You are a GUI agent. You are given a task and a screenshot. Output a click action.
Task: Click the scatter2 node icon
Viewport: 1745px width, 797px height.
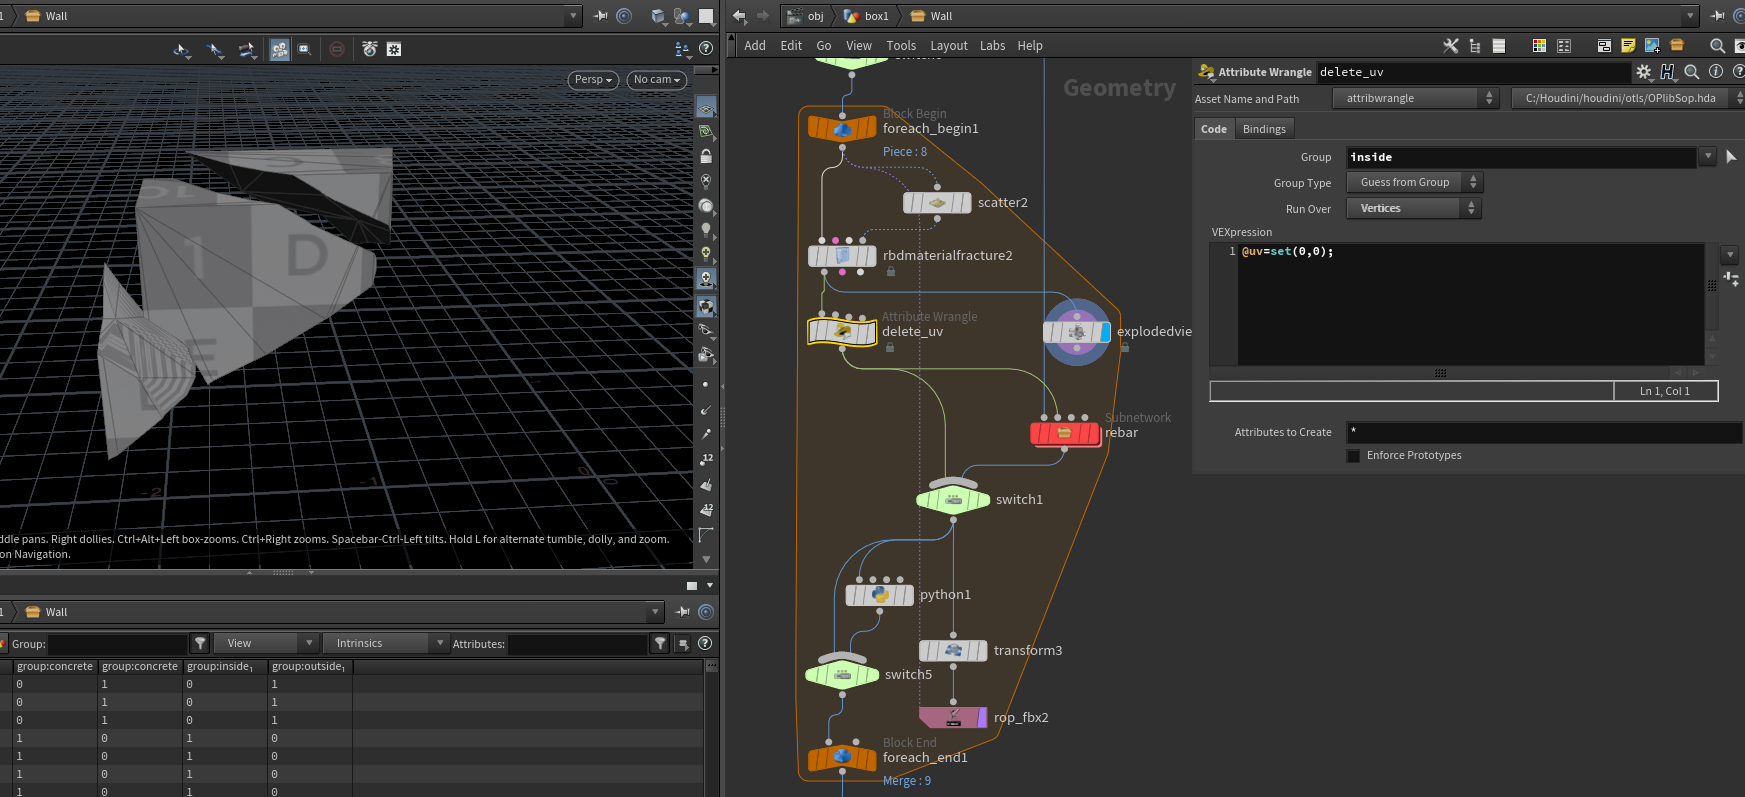(937, 203)
